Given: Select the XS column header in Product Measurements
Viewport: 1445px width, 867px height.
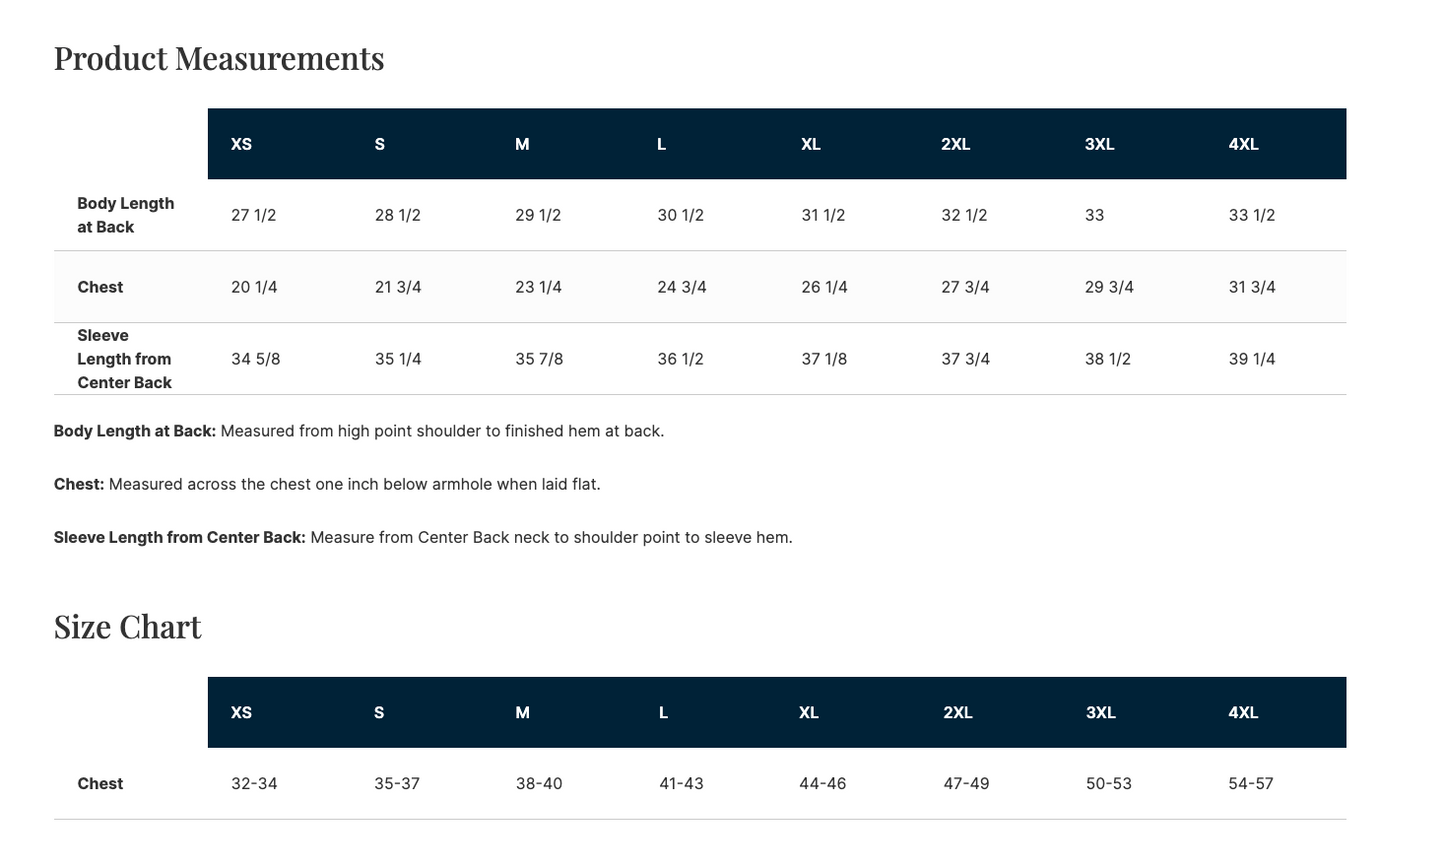Looking at the screenshot, I should [241, 144].
